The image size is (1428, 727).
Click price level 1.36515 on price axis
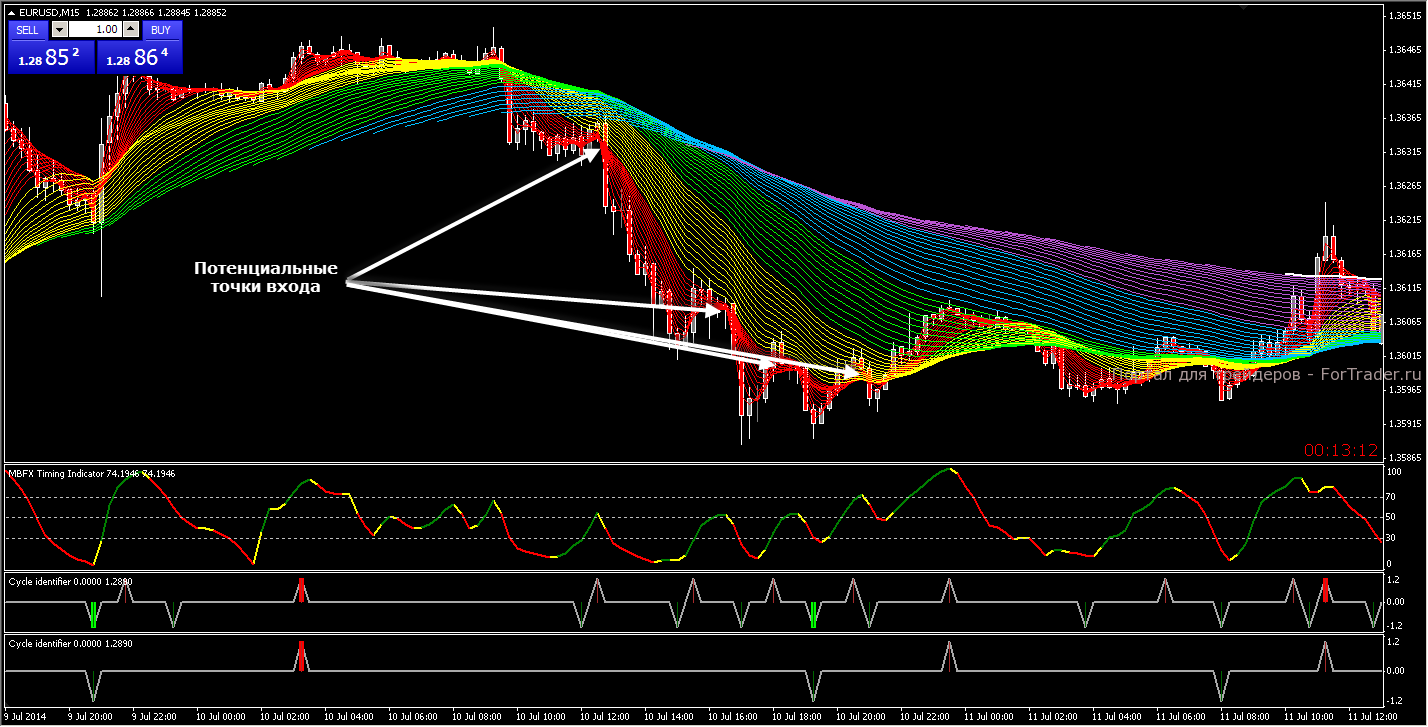tap(1404, 16)
